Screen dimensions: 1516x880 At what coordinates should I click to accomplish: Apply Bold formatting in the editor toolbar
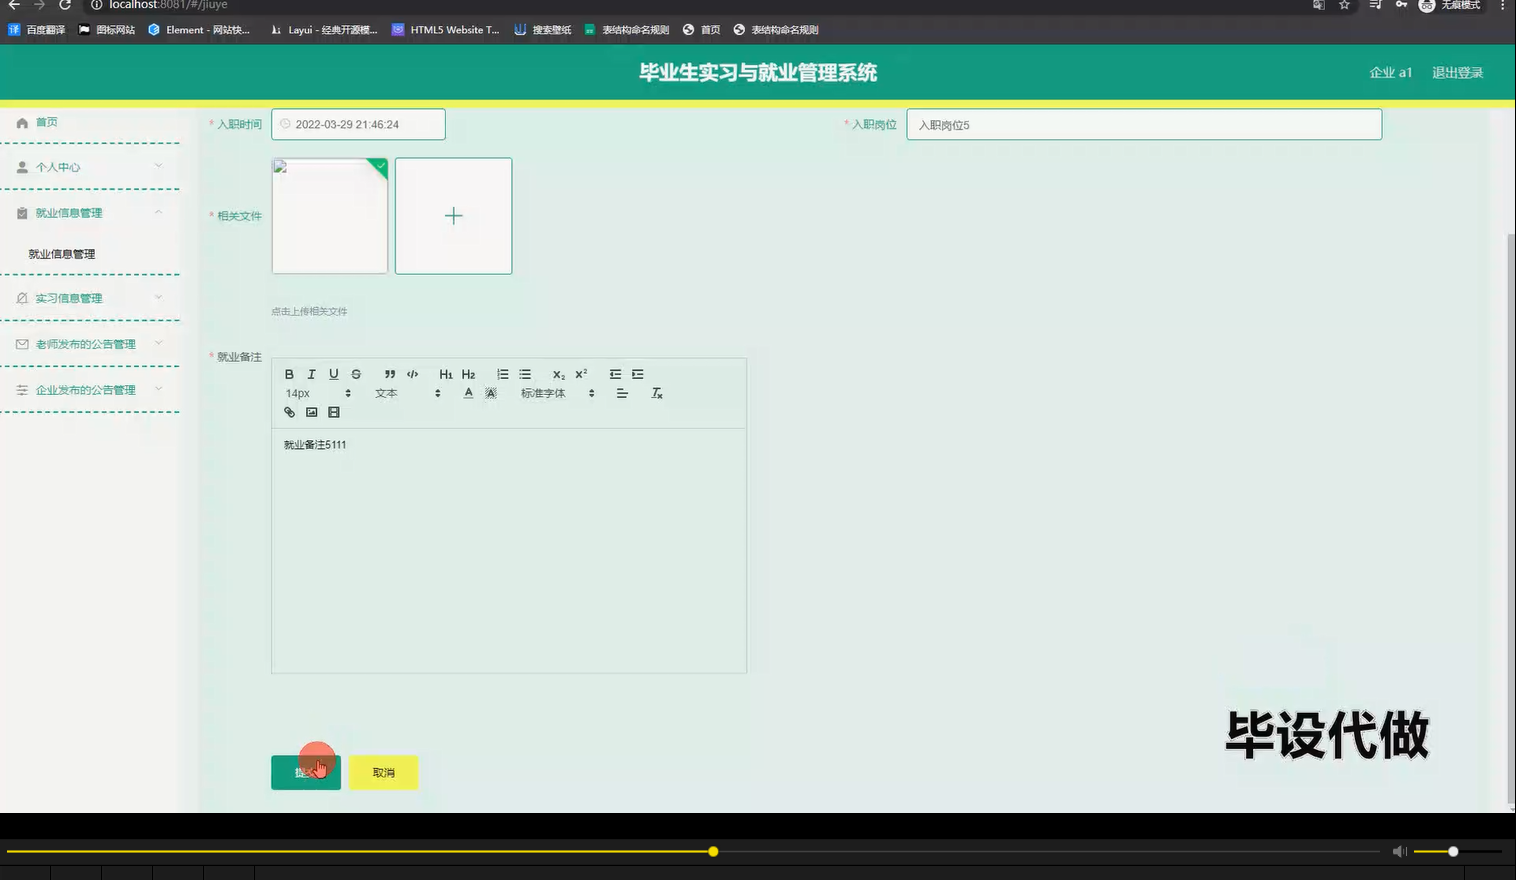[289, 374]
